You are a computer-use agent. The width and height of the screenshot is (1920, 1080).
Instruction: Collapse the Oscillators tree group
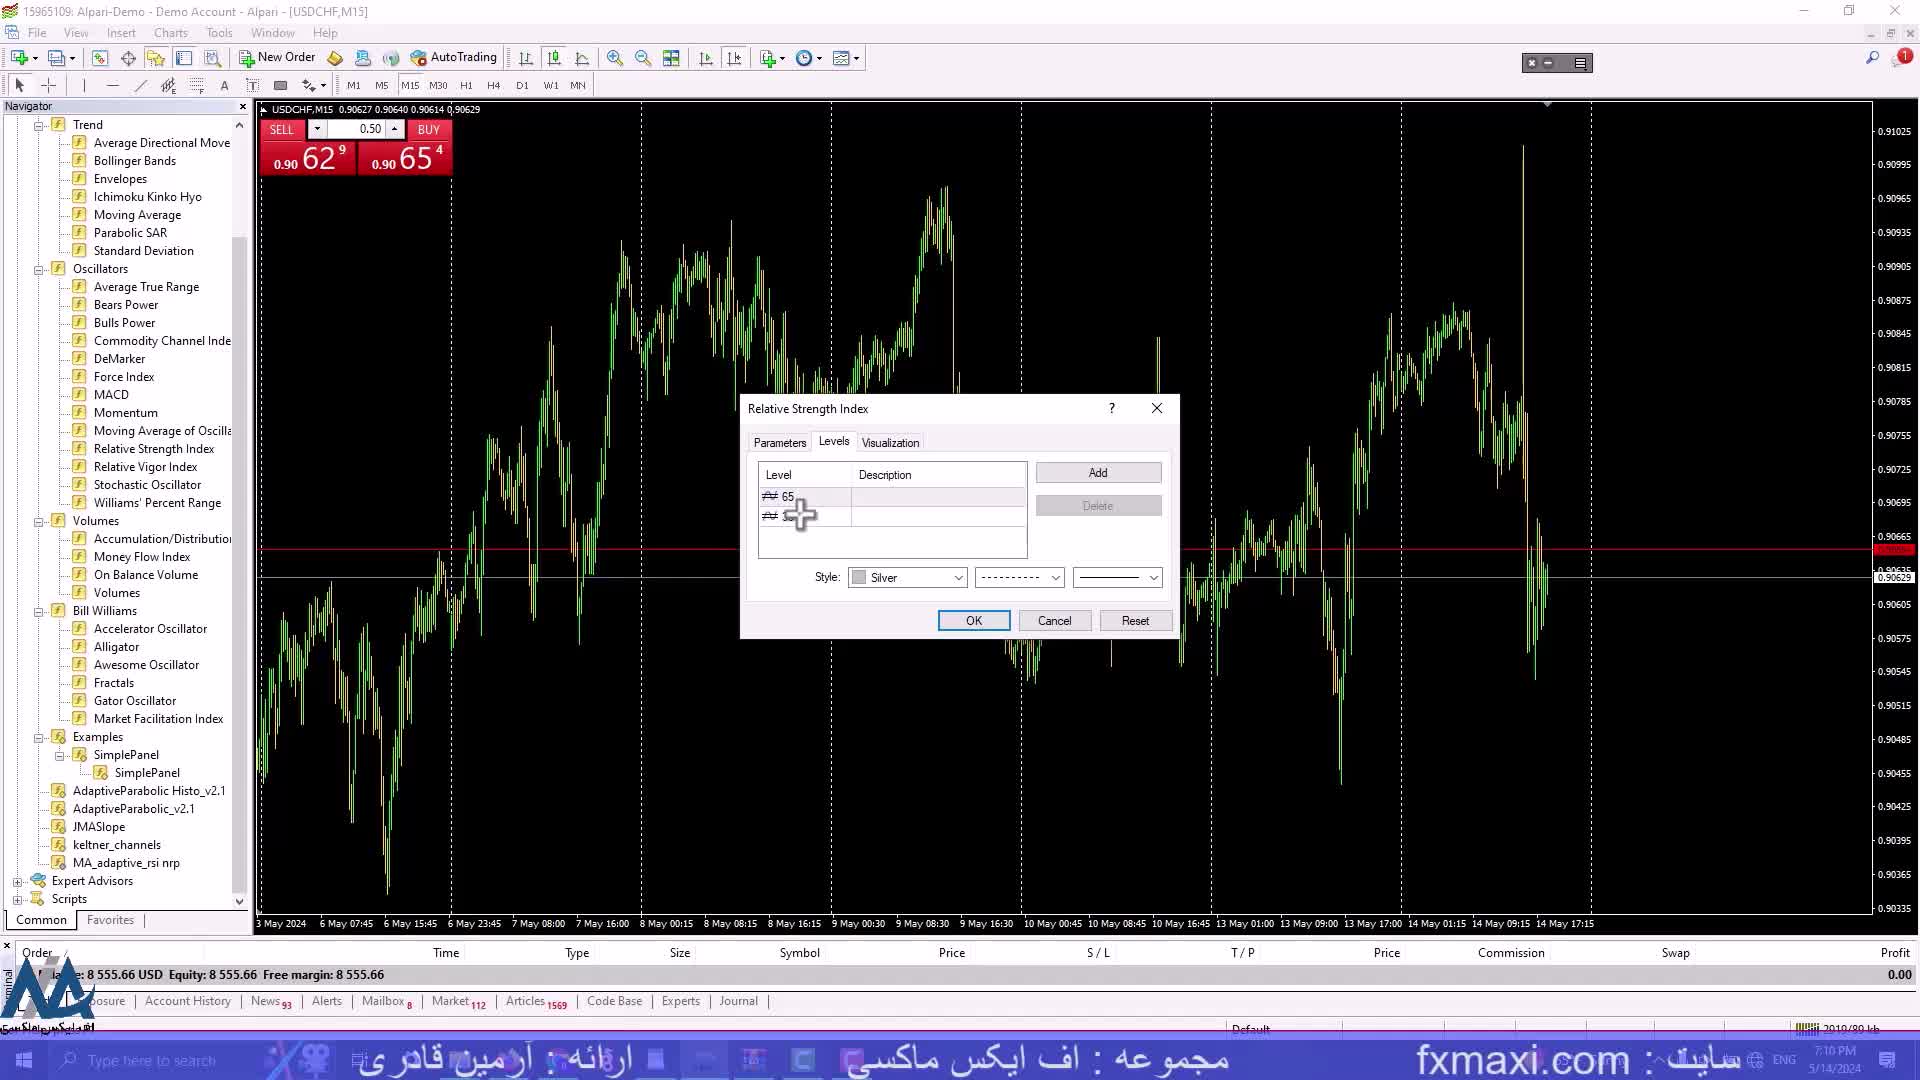[38, 269]
